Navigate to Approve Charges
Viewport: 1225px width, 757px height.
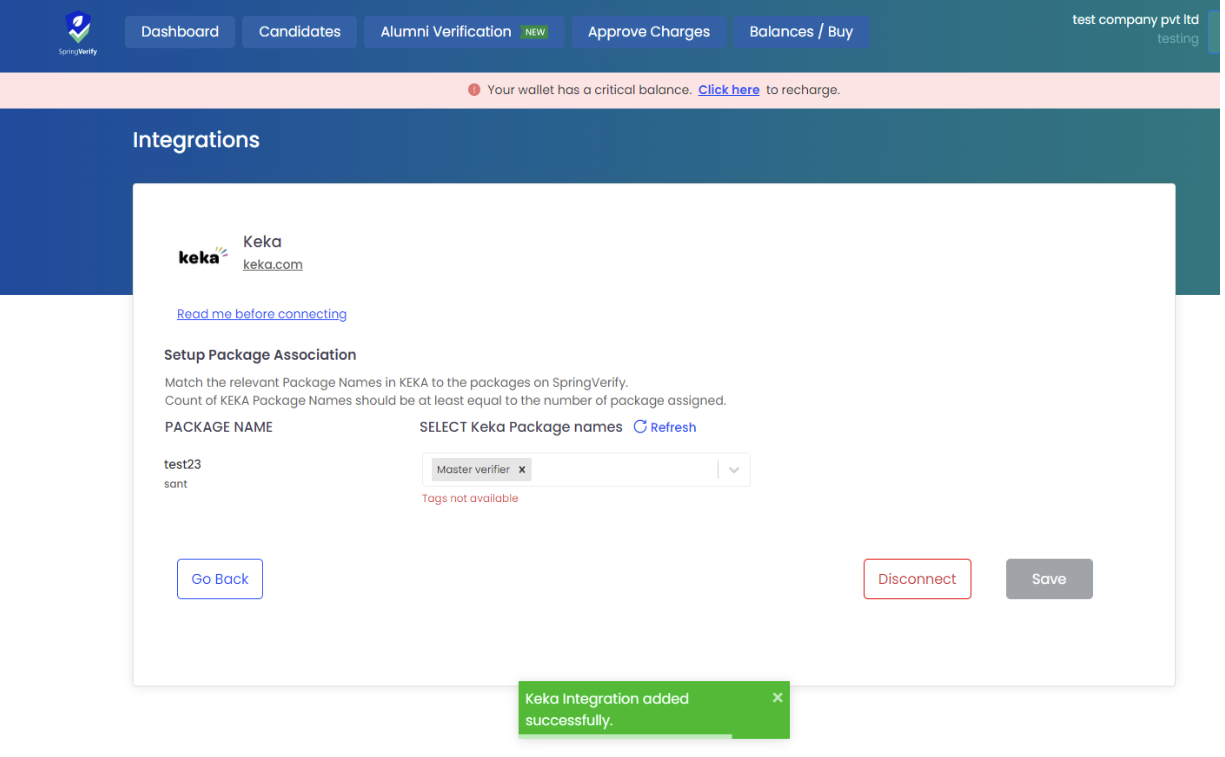point(648,32)
